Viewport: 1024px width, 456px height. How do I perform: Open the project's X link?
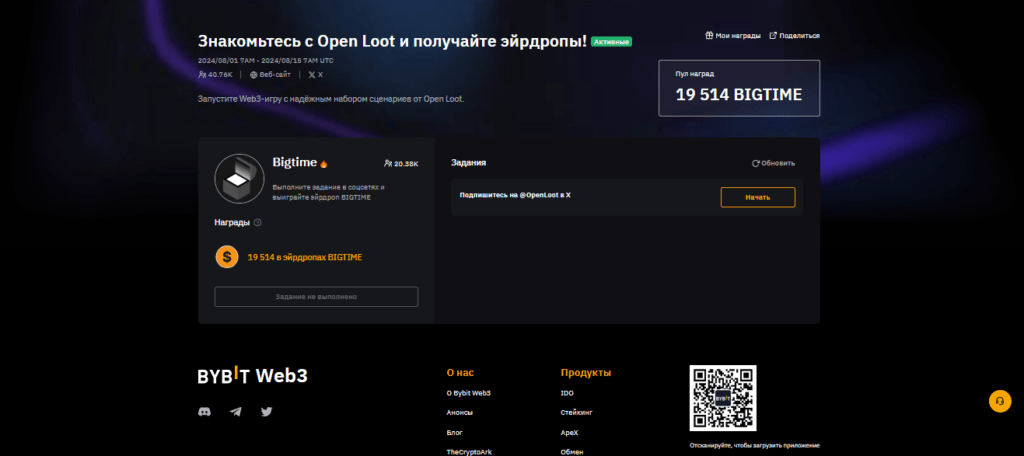[315, 74]
